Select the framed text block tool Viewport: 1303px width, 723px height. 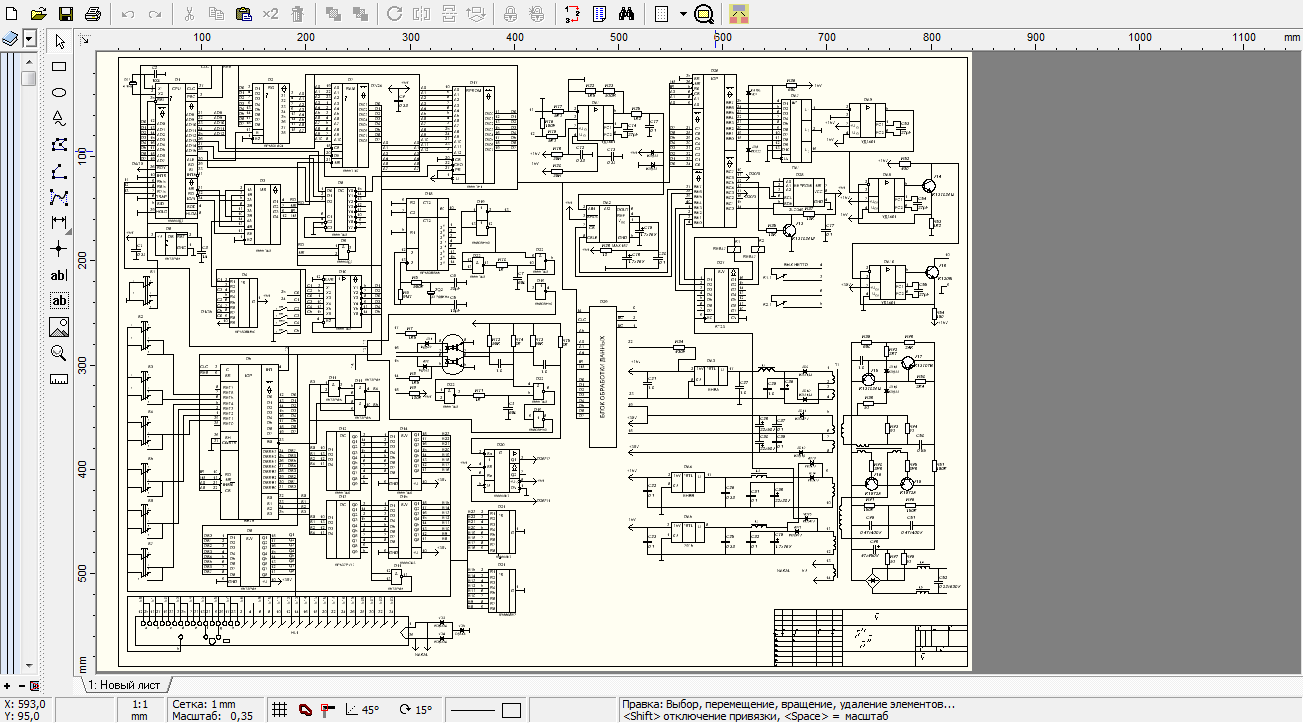pos(59,300)
